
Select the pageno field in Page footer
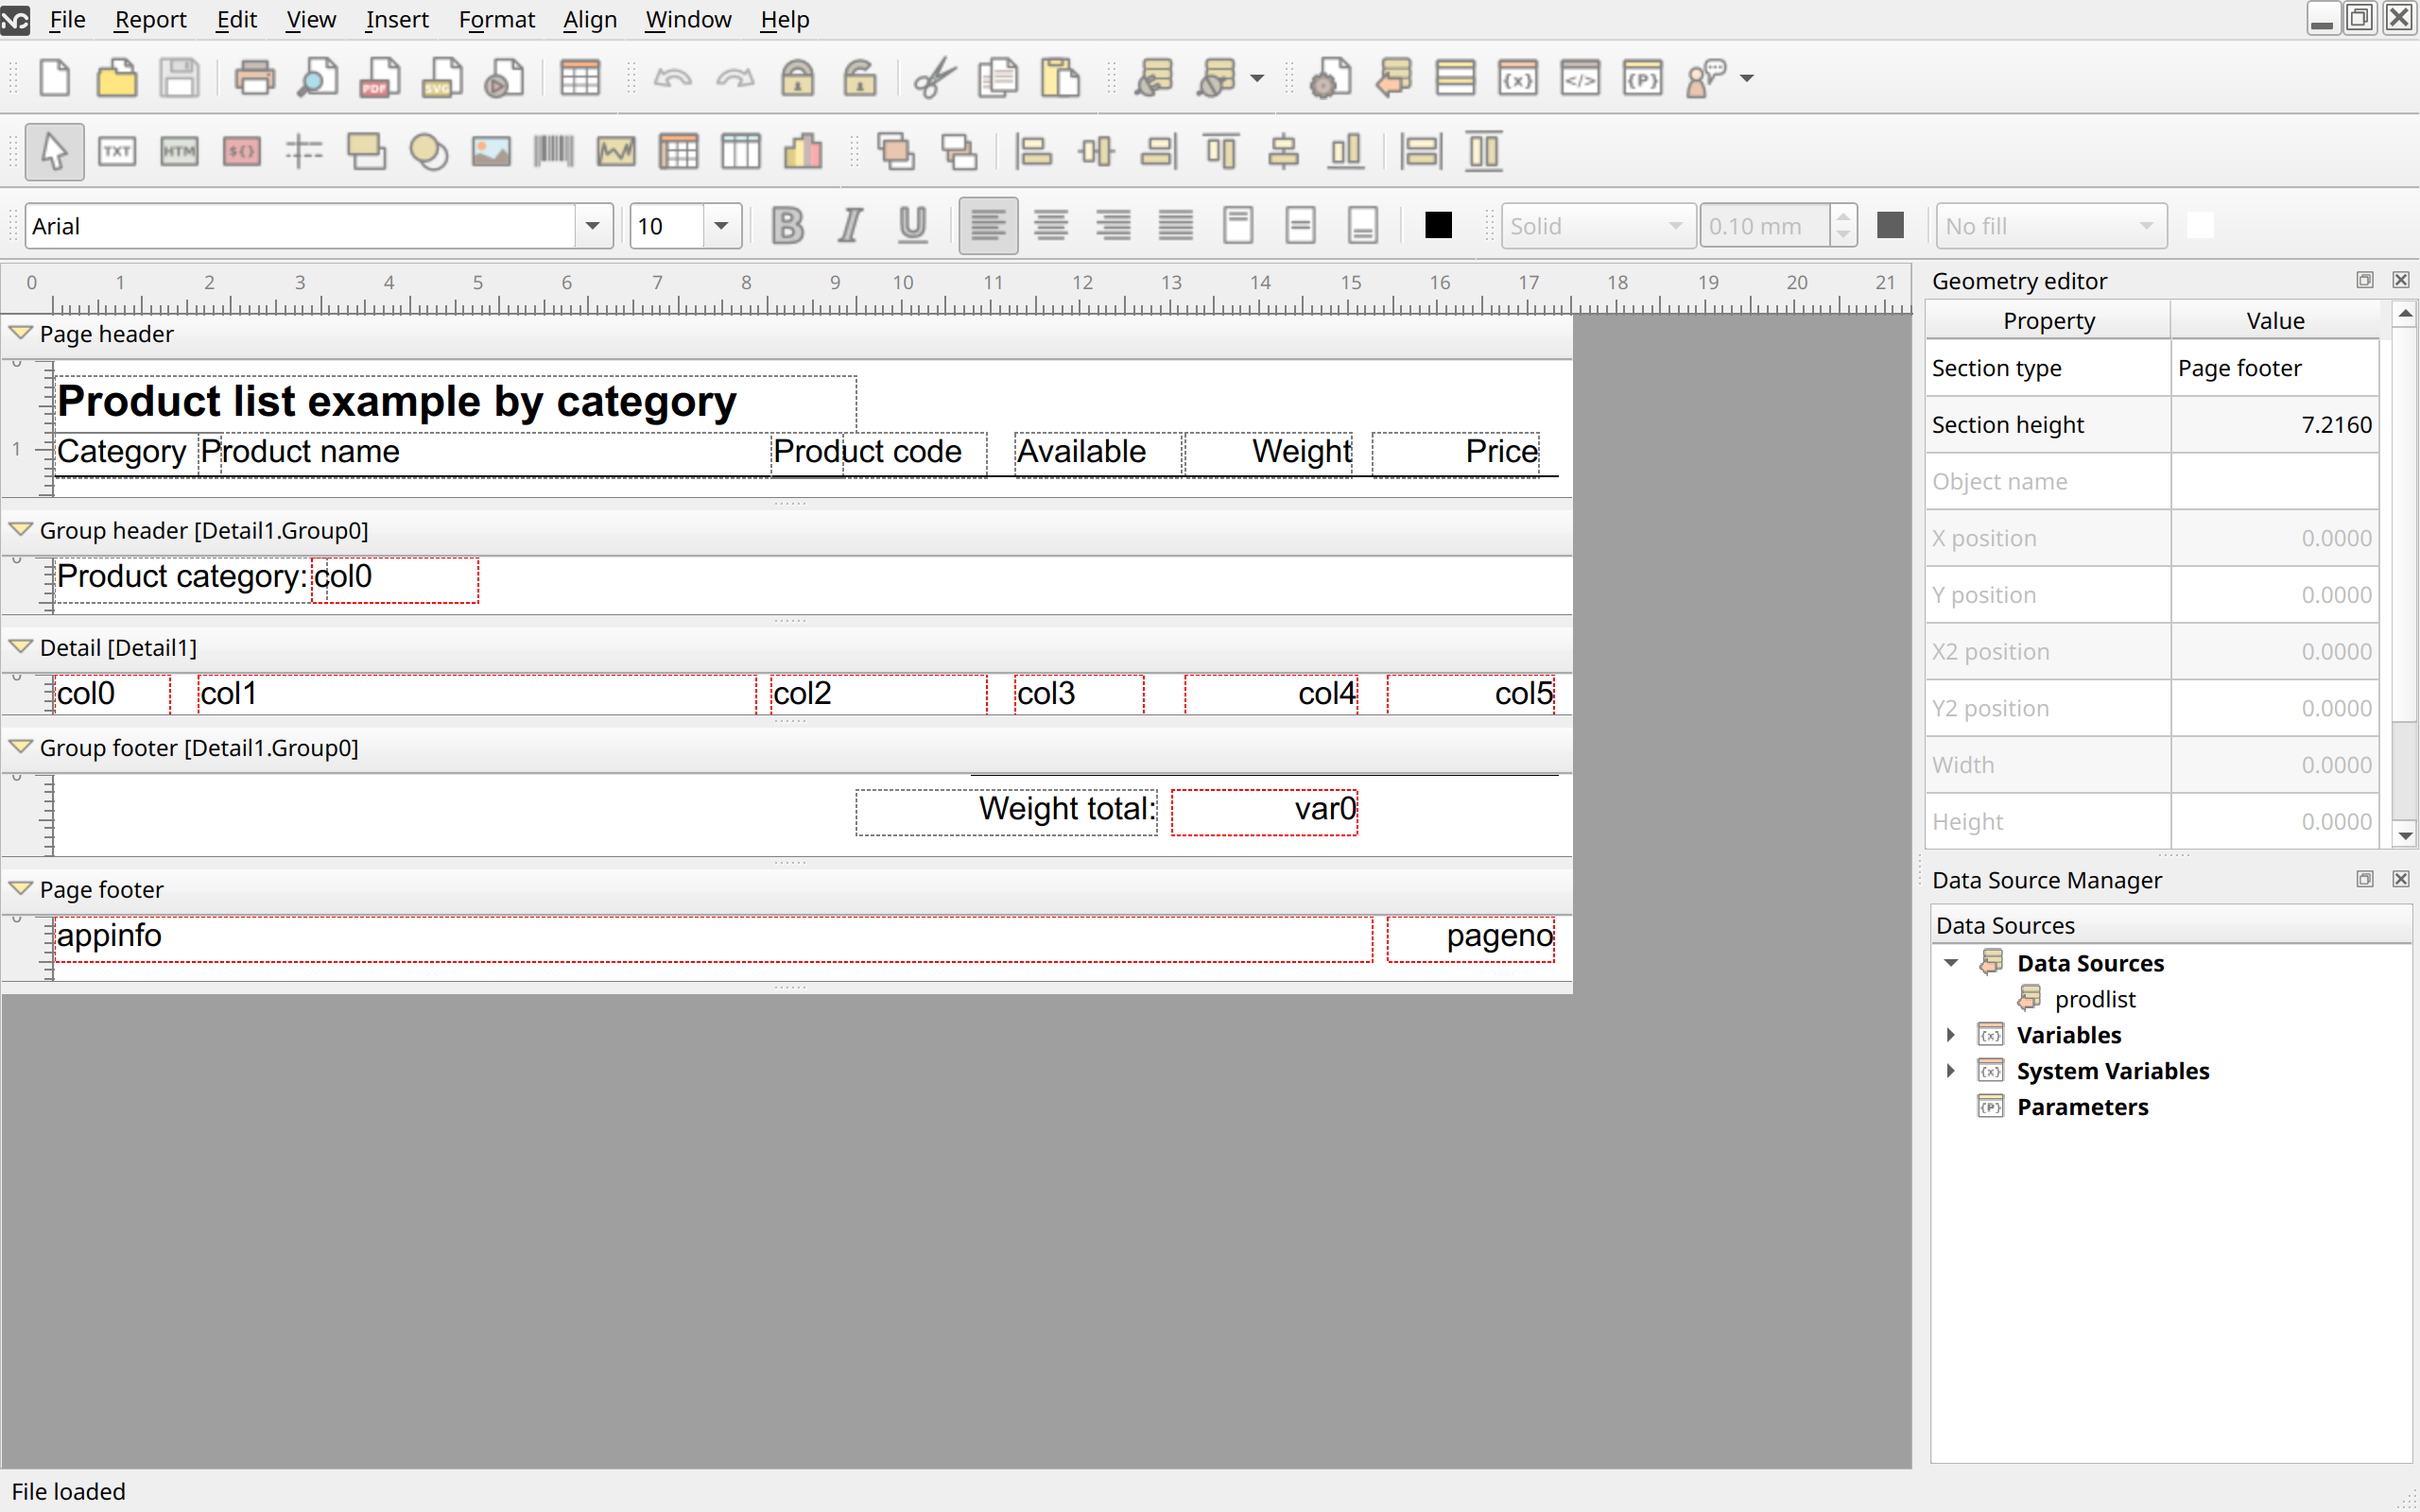click(1471, 937)
